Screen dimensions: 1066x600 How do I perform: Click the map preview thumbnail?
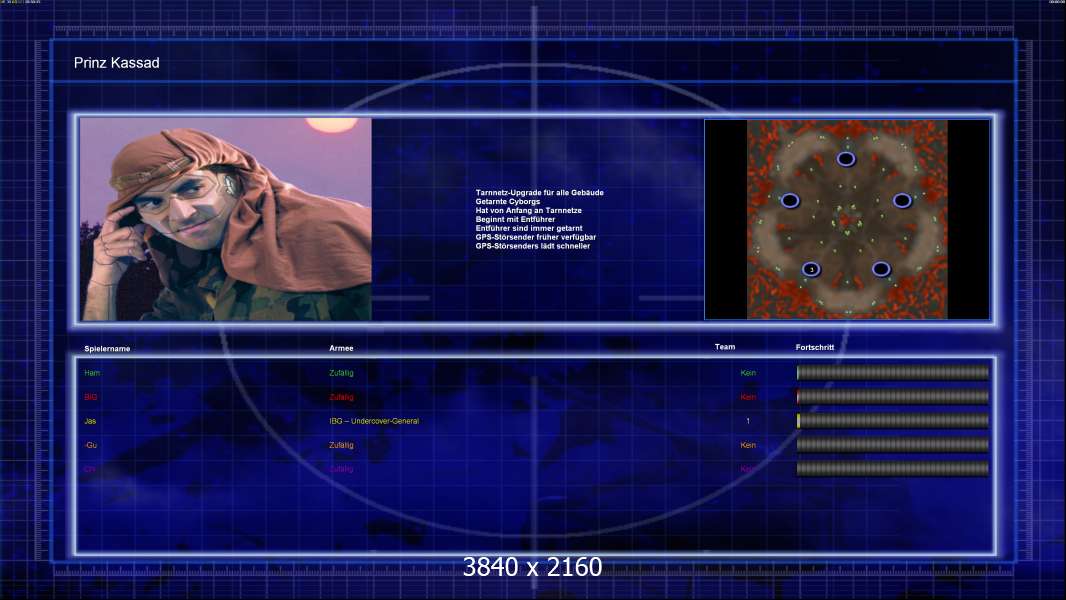pos(847,219)
